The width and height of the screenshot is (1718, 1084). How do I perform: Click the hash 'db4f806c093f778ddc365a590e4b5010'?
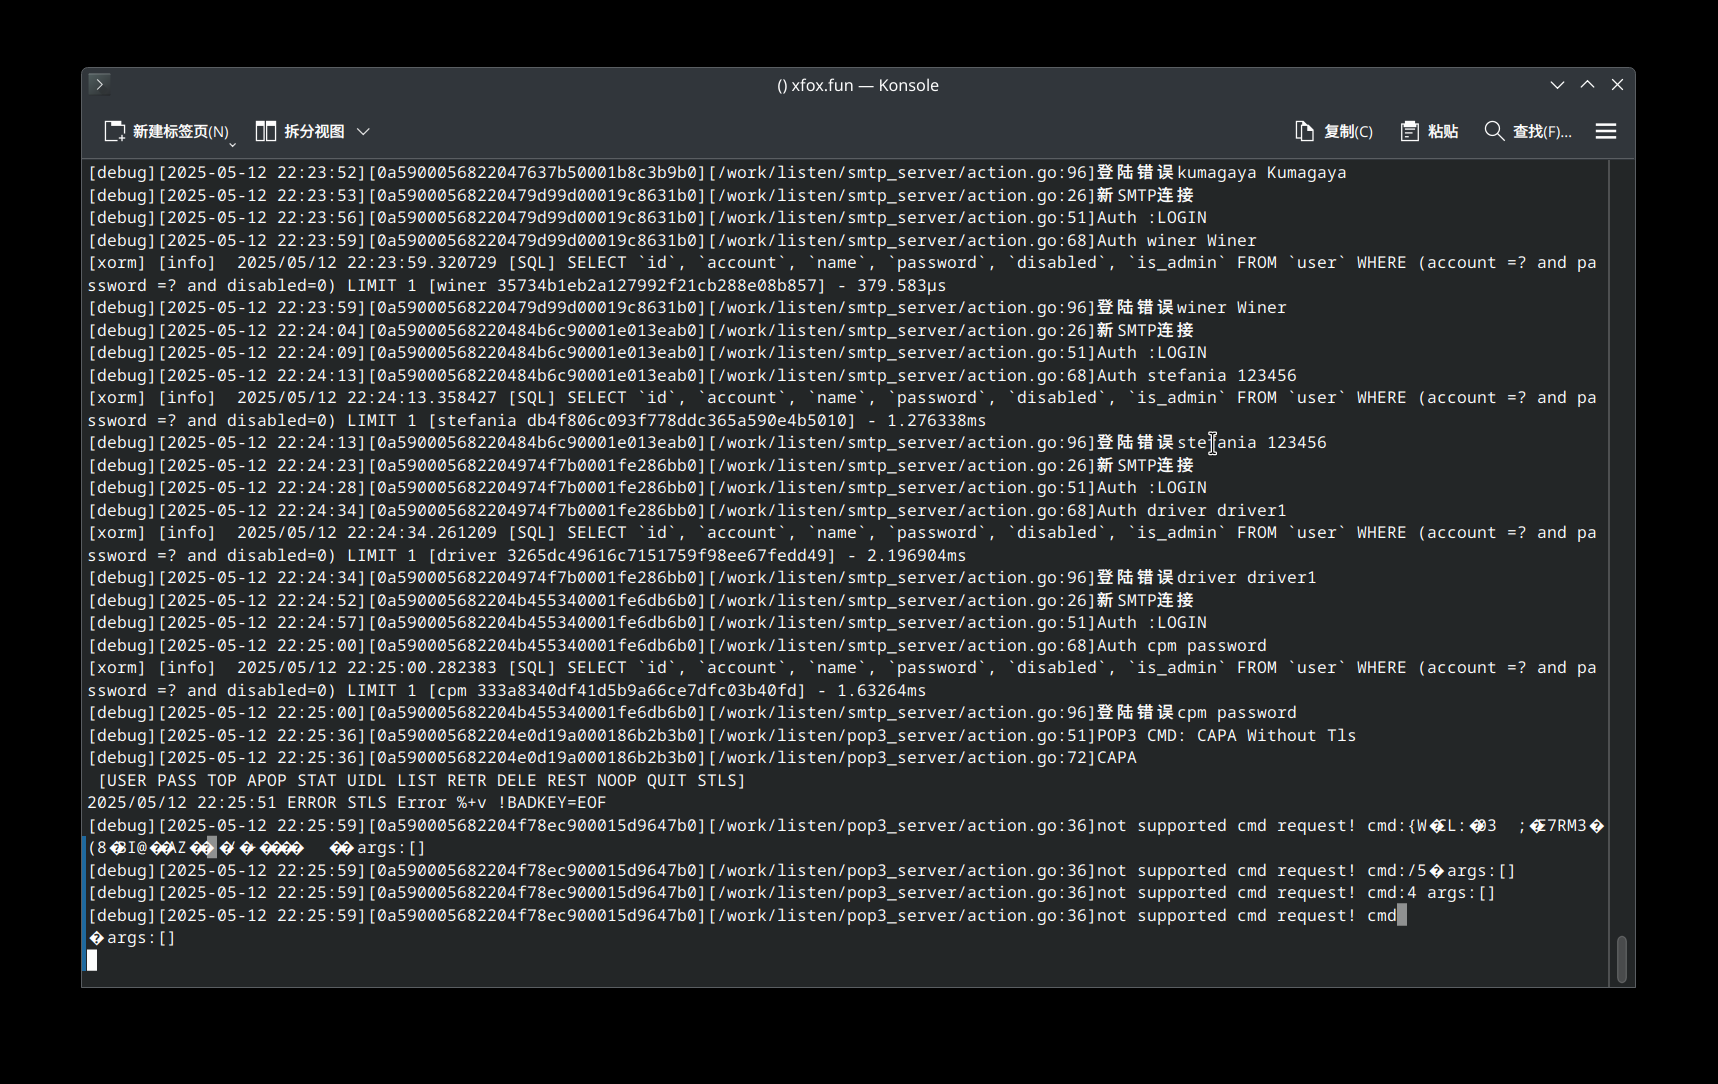click(687, 420)
